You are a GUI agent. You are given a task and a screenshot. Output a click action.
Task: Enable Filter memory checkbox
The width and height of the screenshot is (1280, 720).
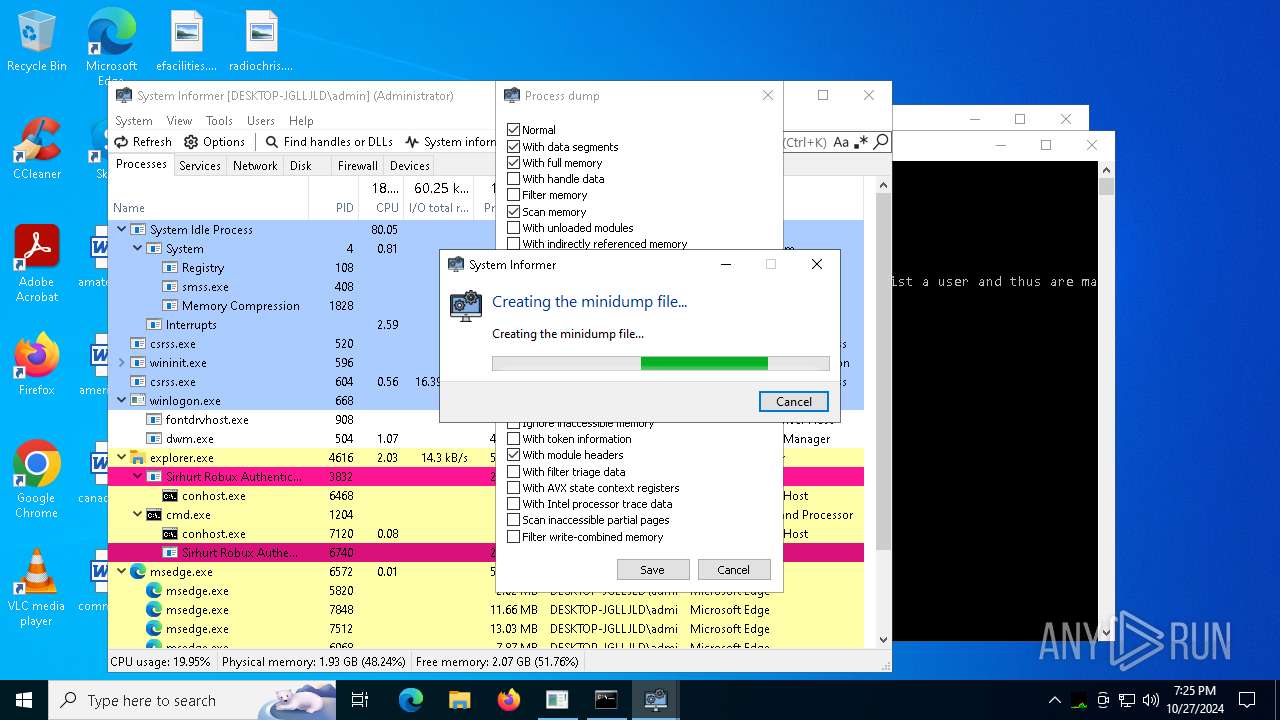coord(513,195)
